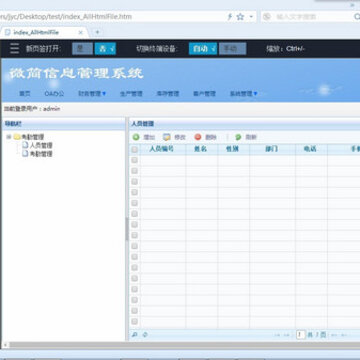Open the OA办公 menu item
The height and width of the screenshot is (360, 360).
point(54,94)
